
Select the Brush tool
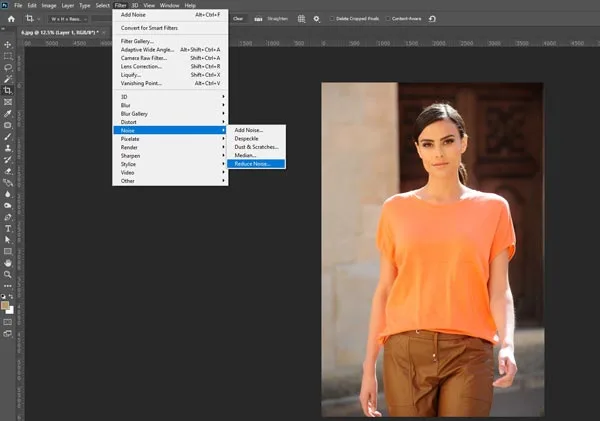[x=8, y=136]
